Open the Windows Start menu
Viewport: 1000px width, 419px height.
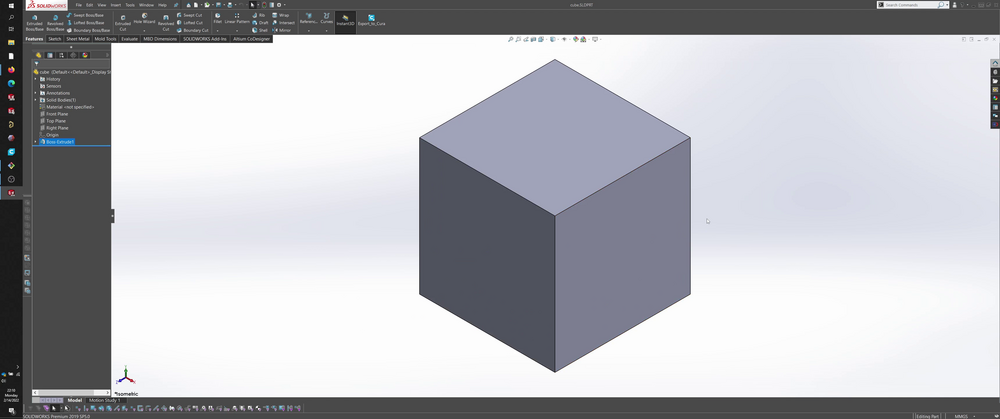[x=11, y=5]
